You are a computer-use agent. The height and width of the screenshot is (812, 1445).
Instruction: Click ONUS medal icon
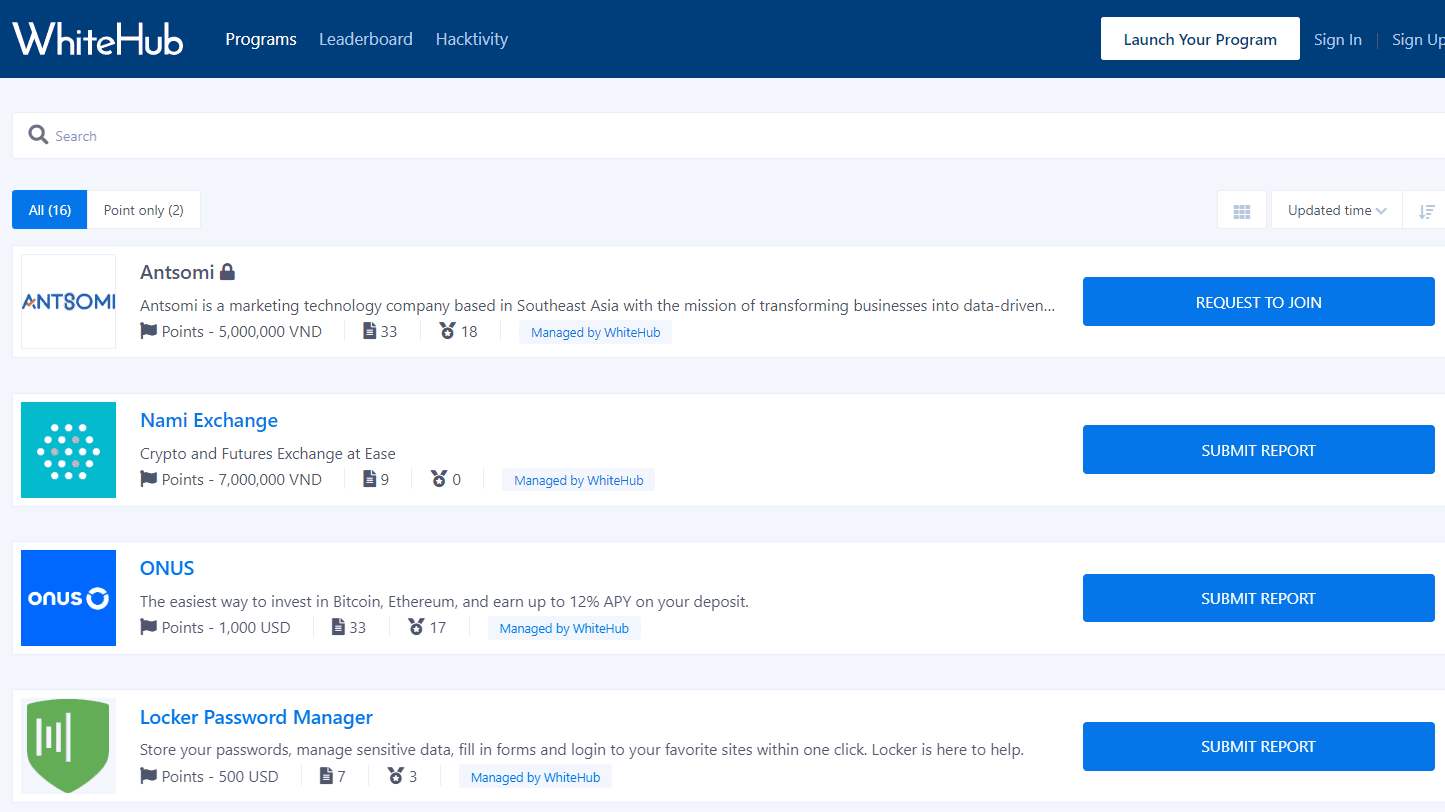click(x=416, y=627)
